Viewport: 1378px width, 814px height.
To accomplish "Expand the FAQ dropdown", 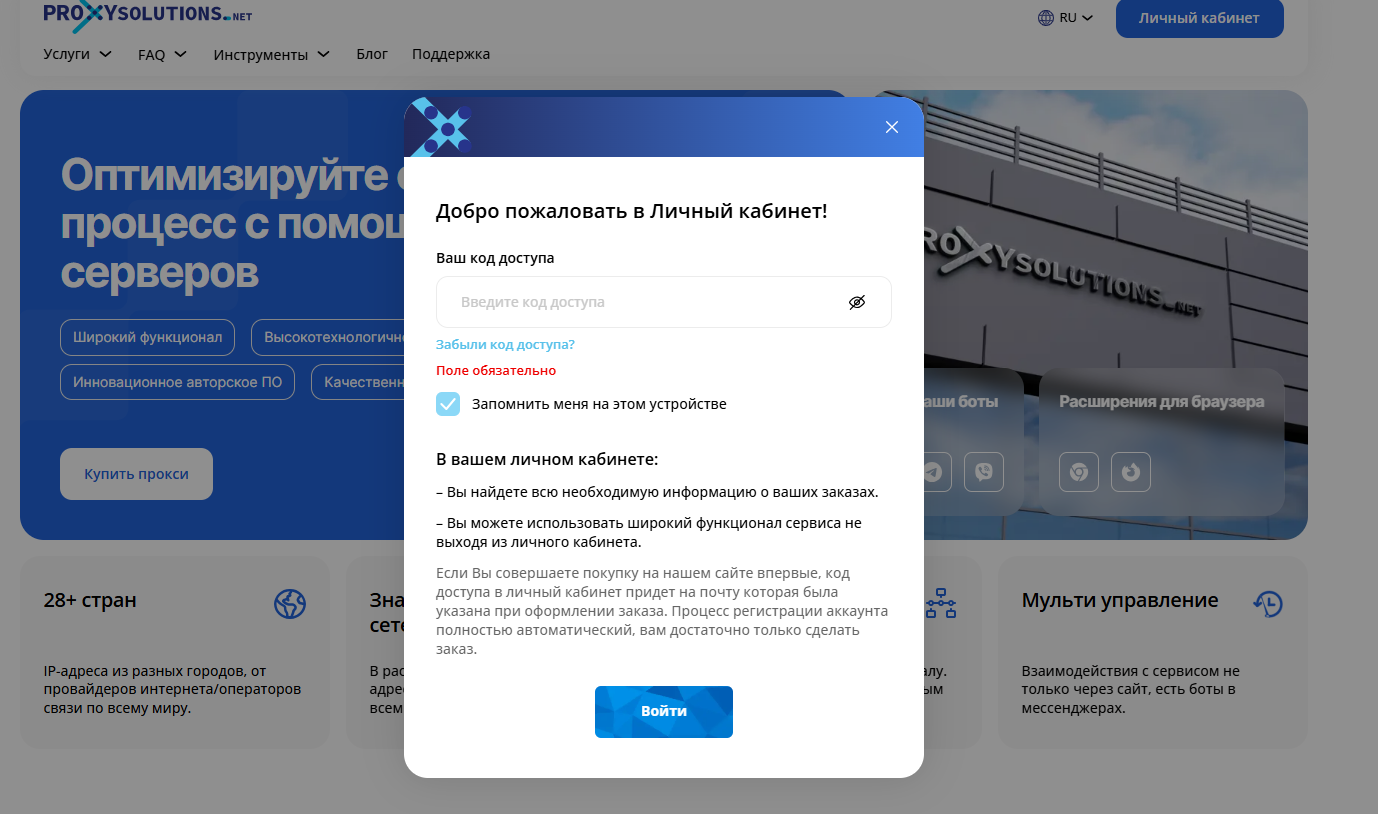I will coord(163,54).
